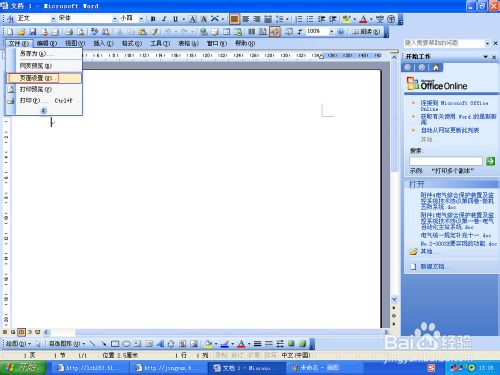Click the green search Go arrow button
500x375 pixels.
point(490,161)
